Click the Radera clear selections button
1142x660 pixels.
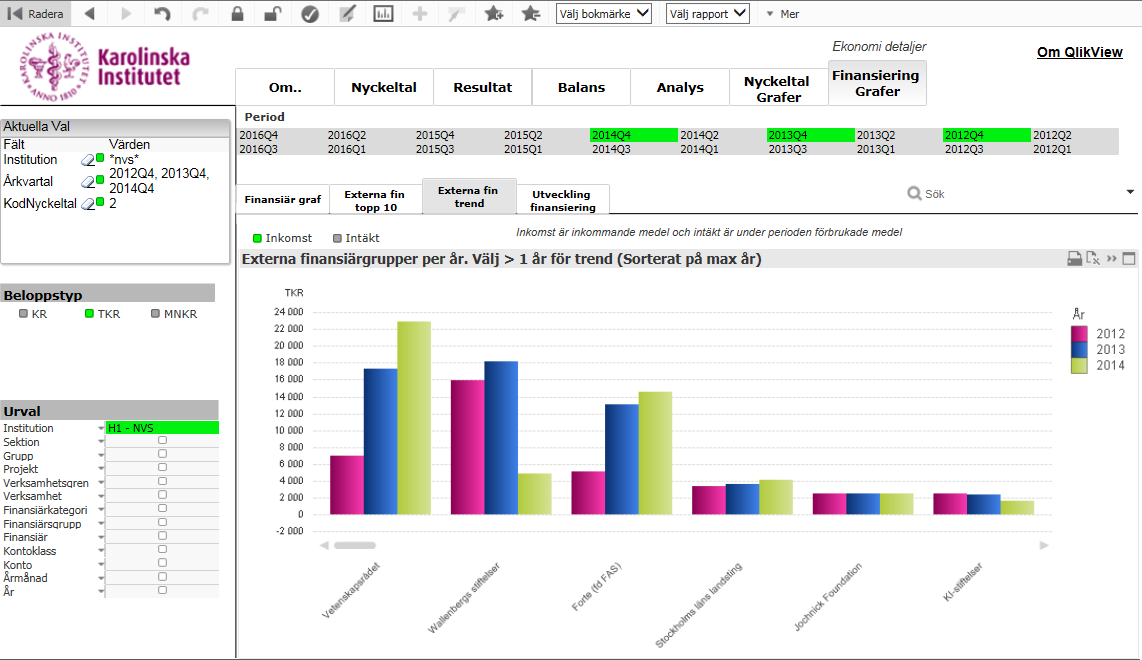34,14
